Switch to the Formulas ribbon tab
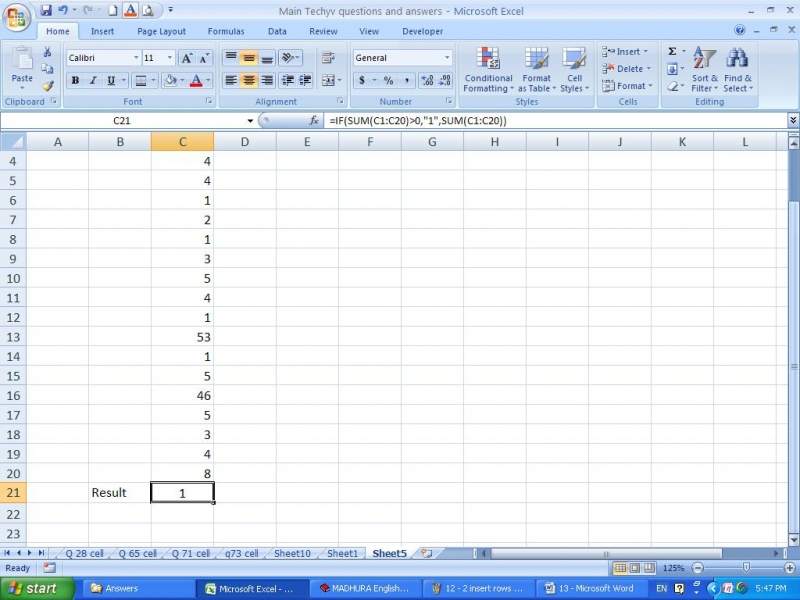The image size is (800, 600). click(225, 31)
